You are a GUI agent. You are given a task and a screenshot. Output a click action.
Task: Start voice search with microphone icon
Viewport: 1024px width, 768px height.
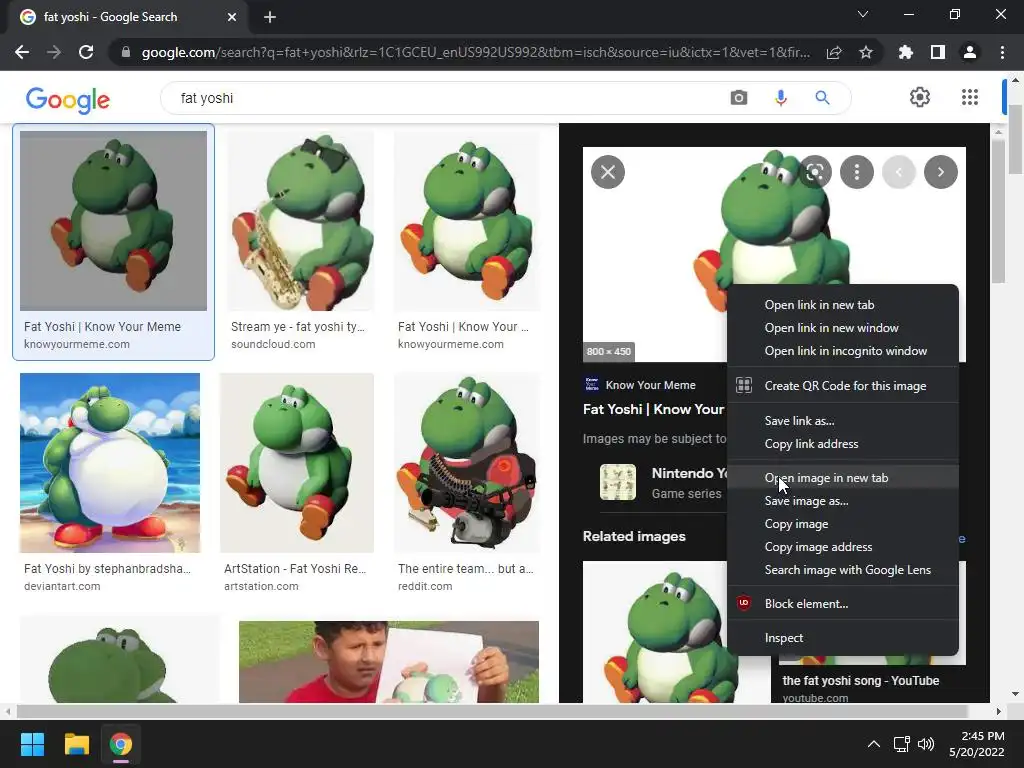pos(780,98)
